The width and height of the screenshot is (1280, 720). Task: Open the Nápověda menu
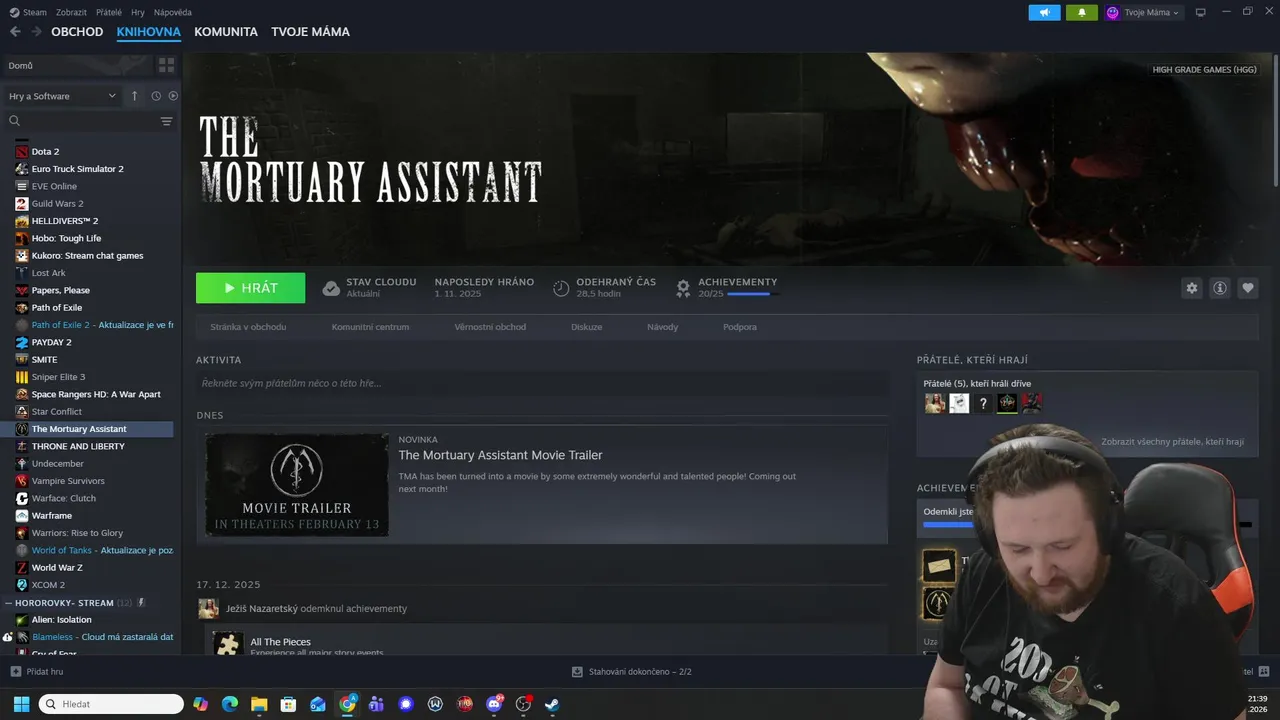(x=172, y=12)
